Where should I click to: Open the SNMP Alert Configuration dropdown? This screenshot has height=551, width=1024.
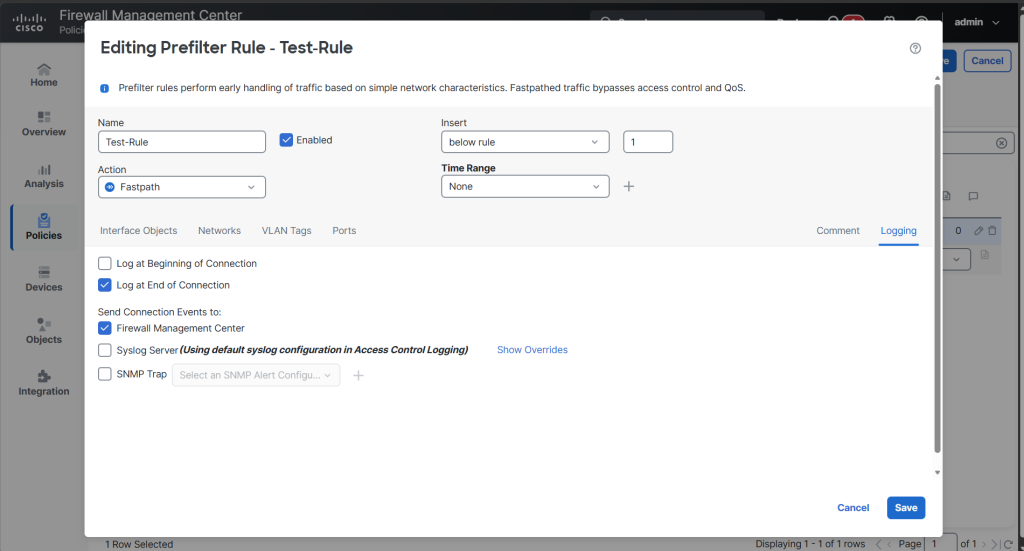(x=255, y=375)
